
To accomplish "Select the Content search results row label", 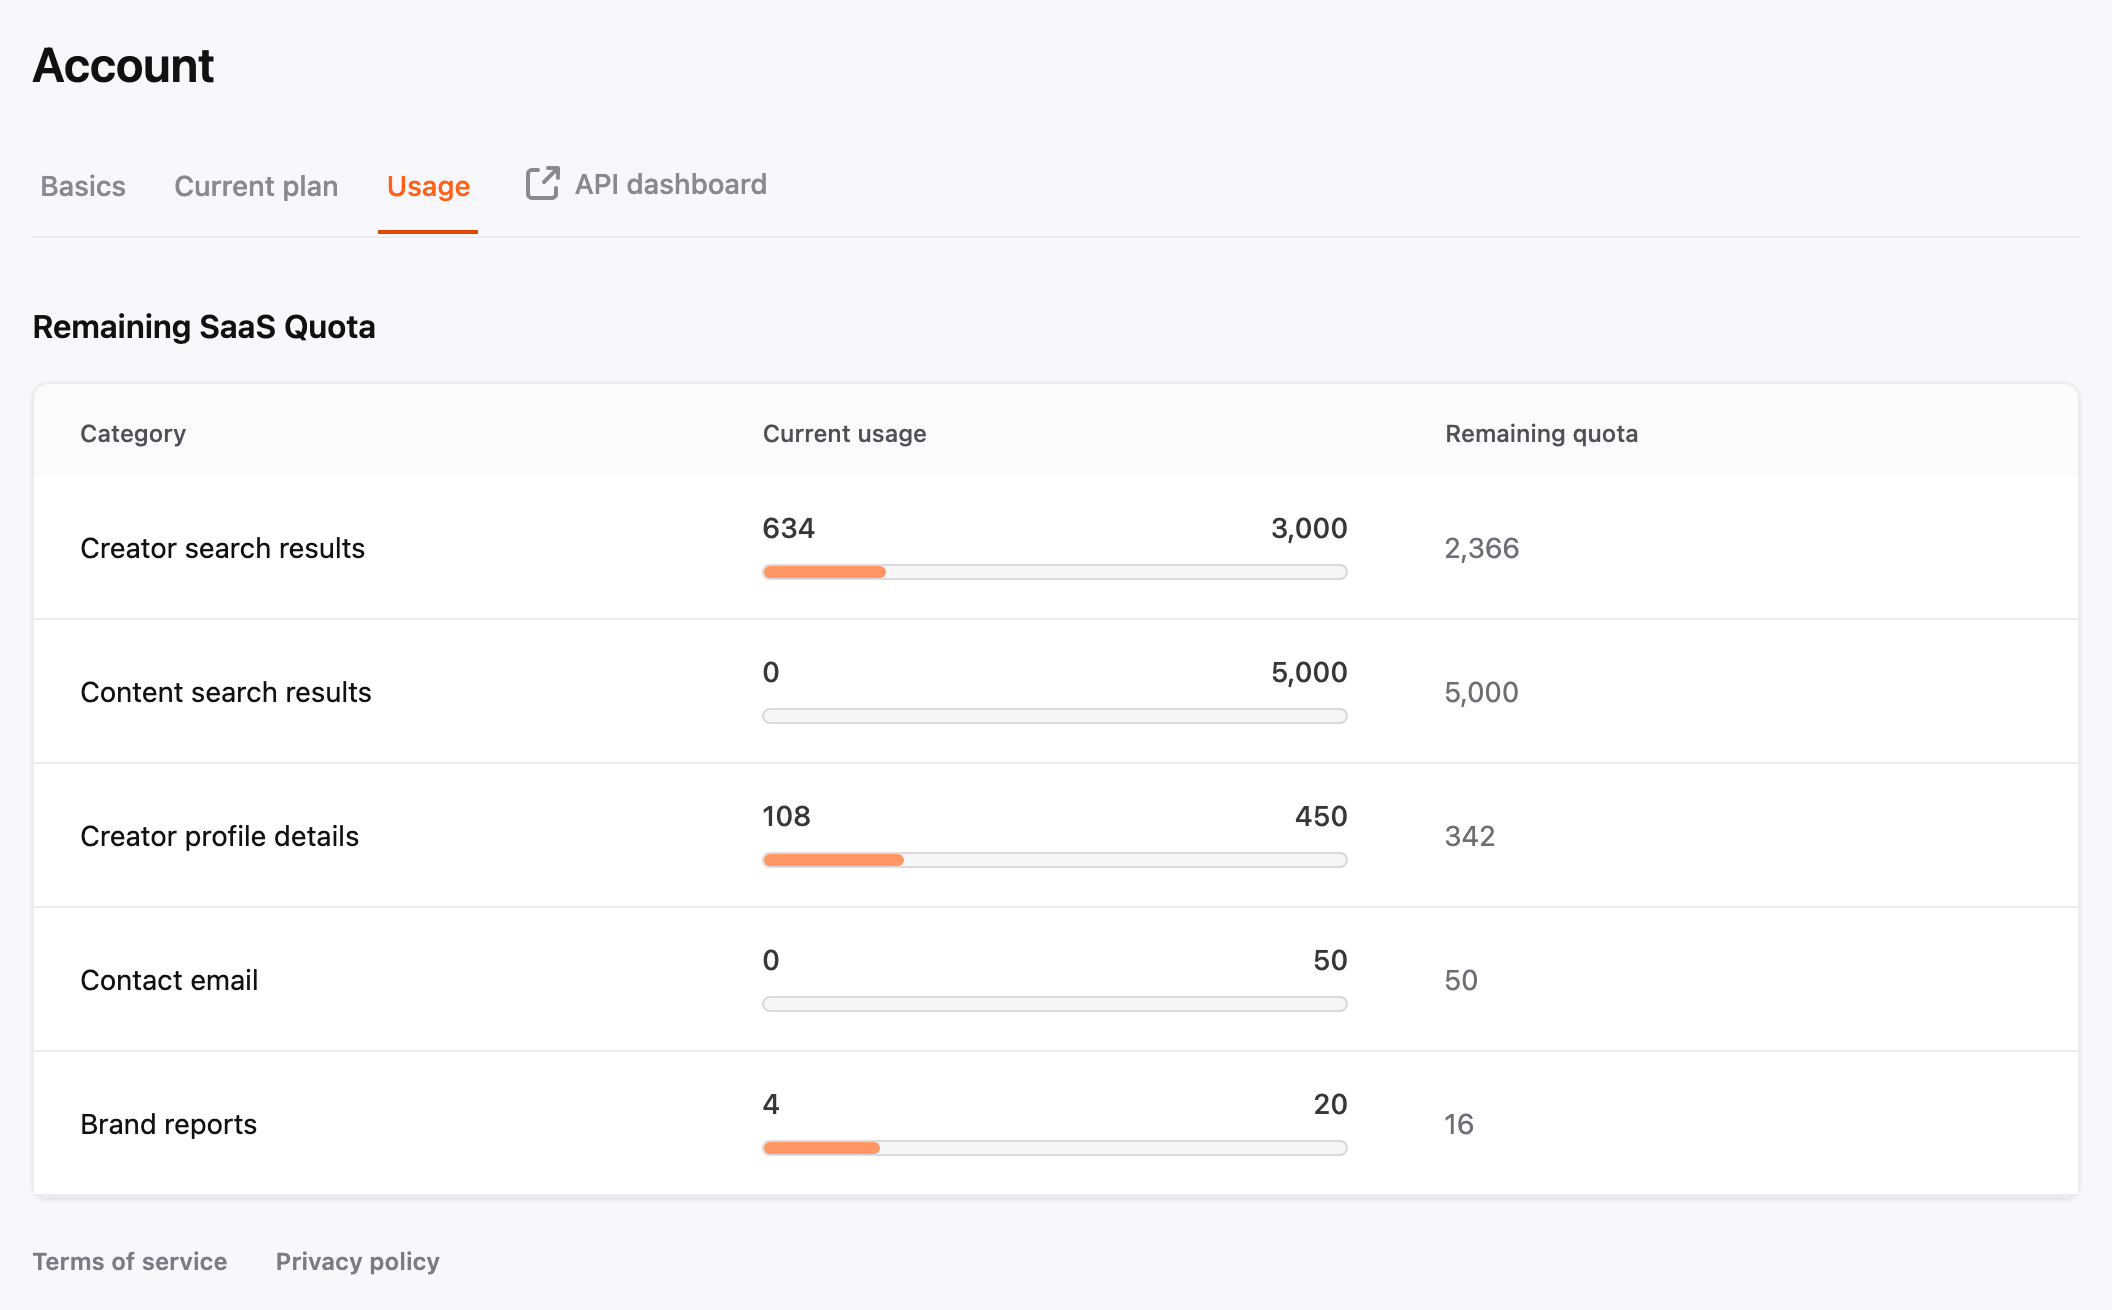I will click(x=225, y=692).
